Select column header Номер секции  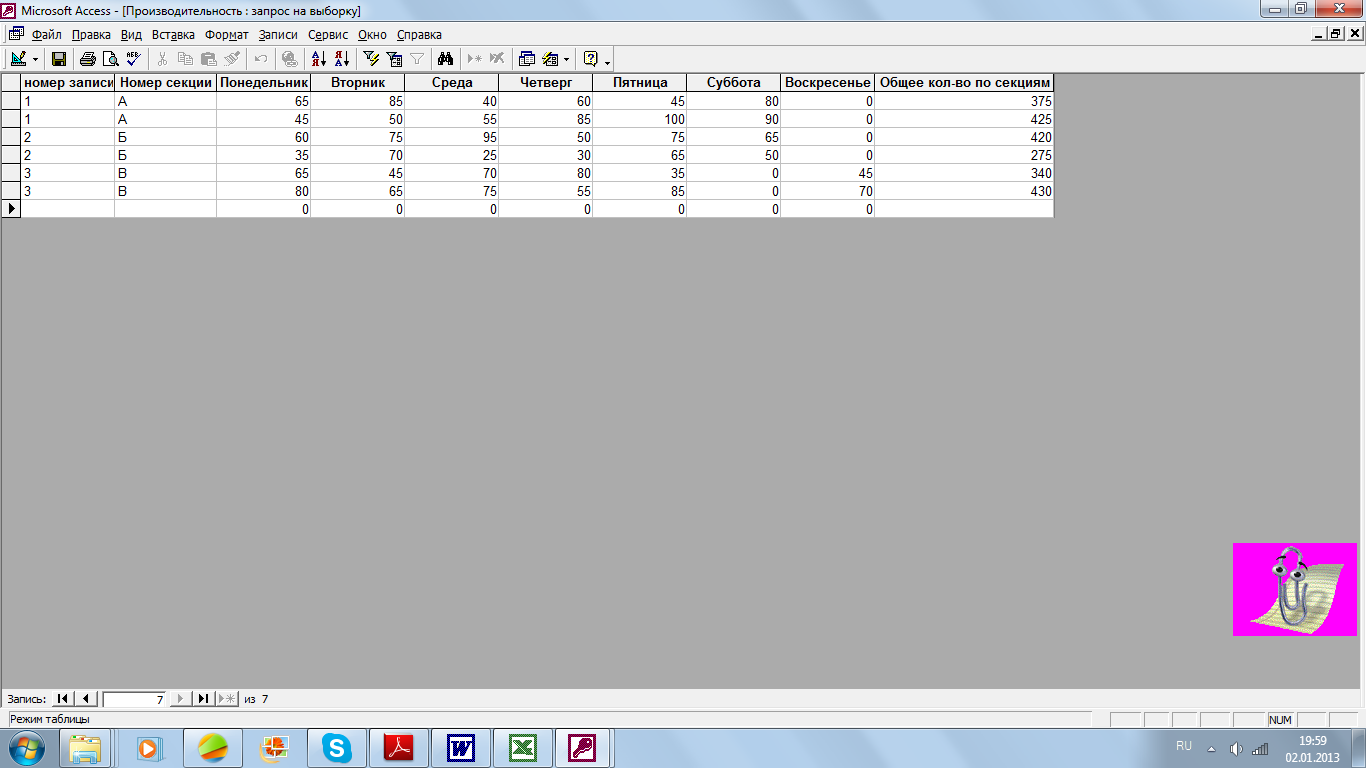[x=166, y=83]
